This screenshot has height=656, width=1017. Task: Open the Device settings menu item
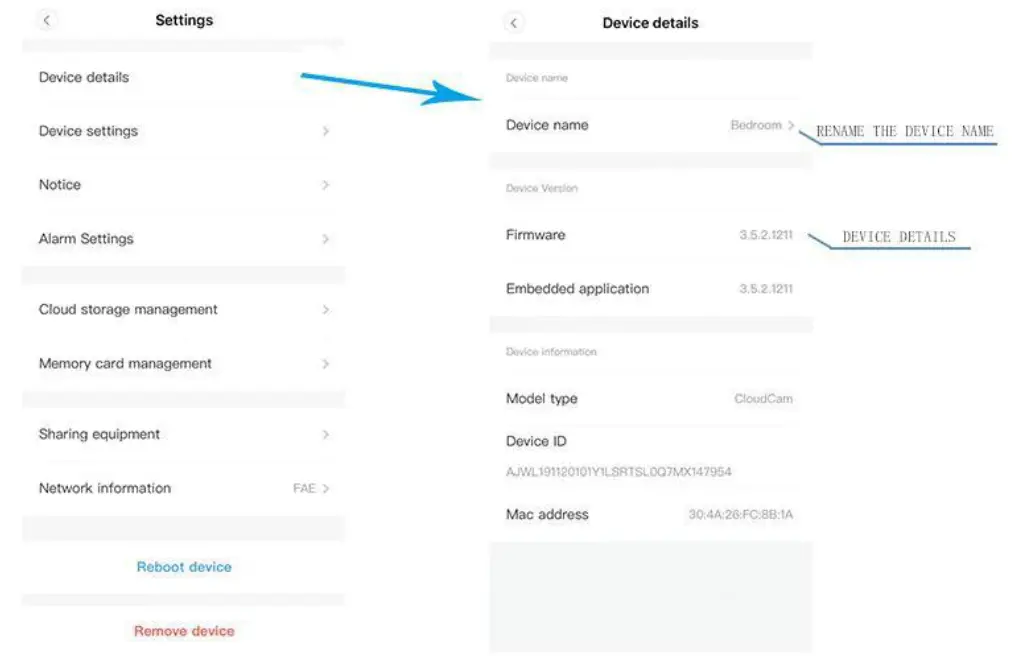(x=88, y=131)
